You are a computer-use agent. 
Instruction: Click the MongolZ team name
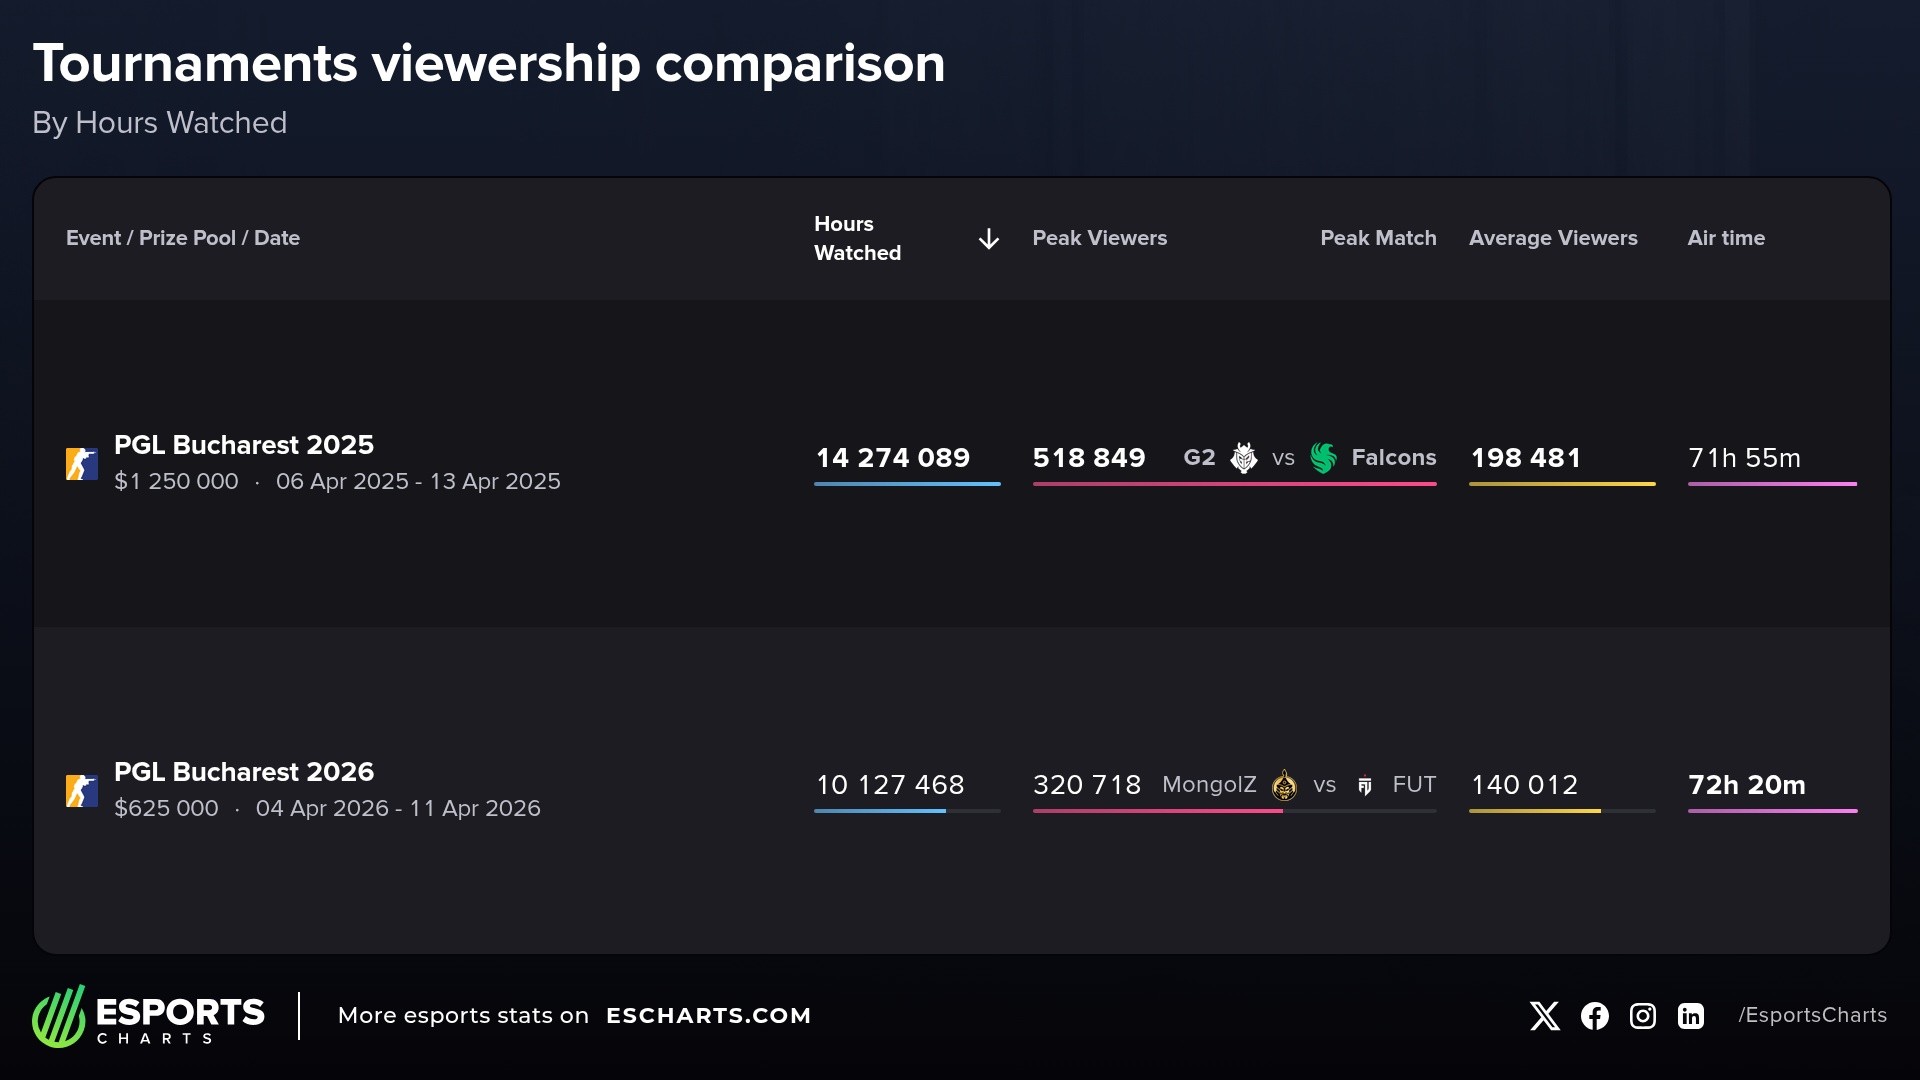pos(1209,785)
